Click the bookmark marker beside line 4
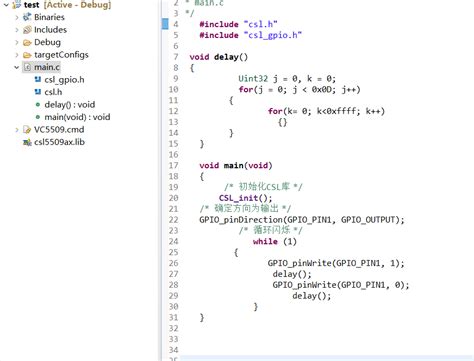Image resolution: width=474 pixels, height=361 pixels. point(165,24)
